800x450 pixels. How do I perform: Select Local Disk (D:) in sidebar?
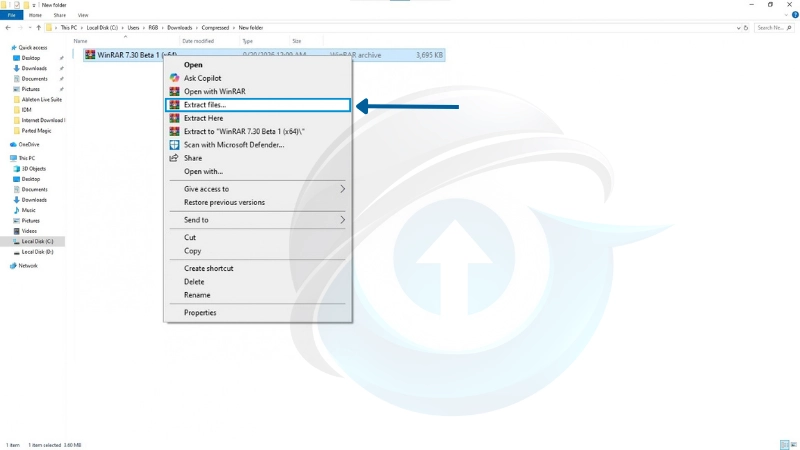37,252
